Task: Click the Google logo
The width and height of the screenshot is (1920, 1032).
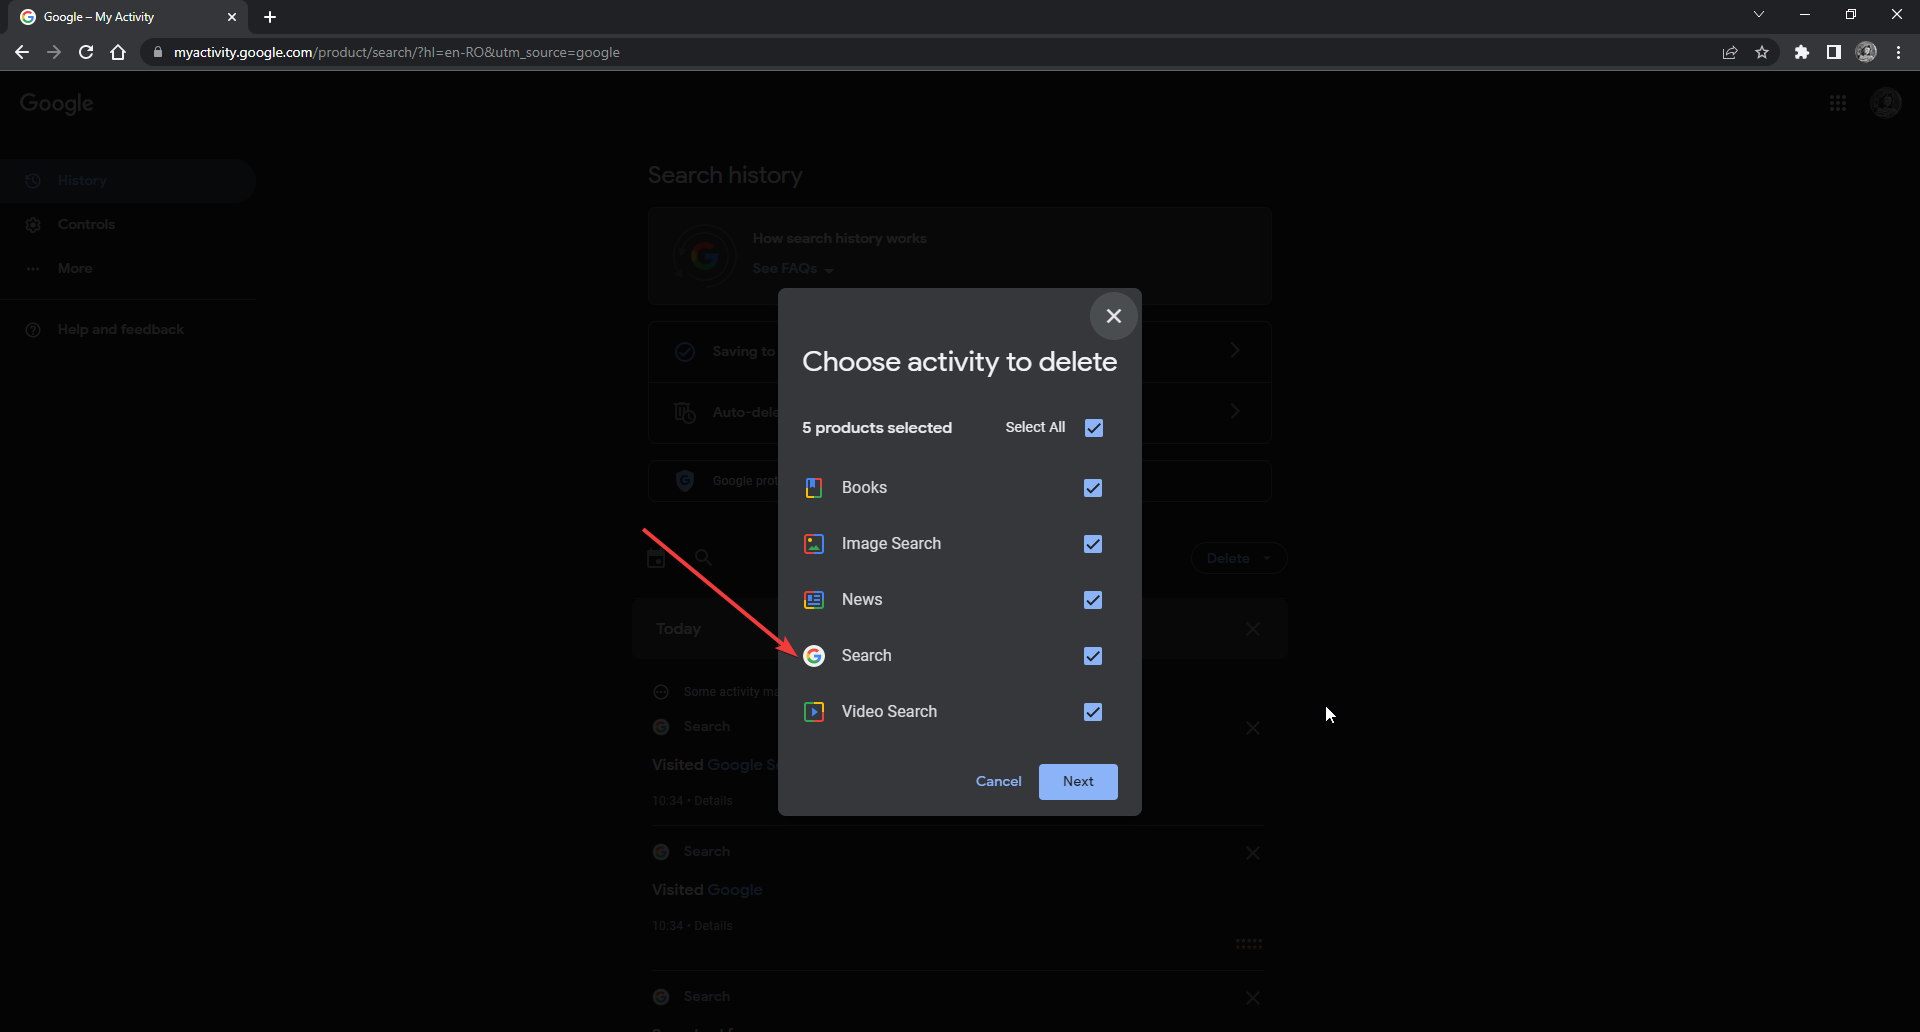Action: point(56,103)
